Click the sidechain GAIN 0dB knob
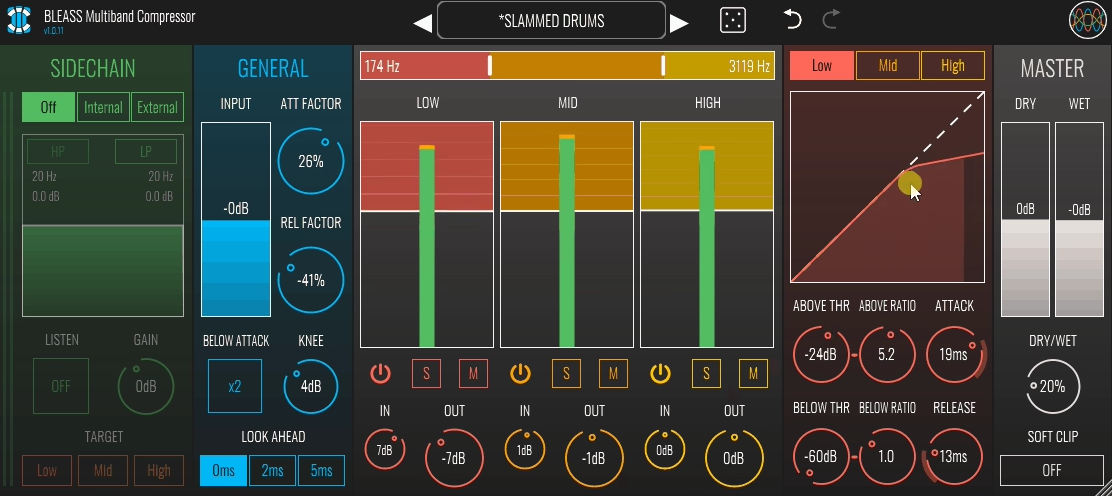The height and width of the screenshot is (496, 1112). click(x=146, y=387)
